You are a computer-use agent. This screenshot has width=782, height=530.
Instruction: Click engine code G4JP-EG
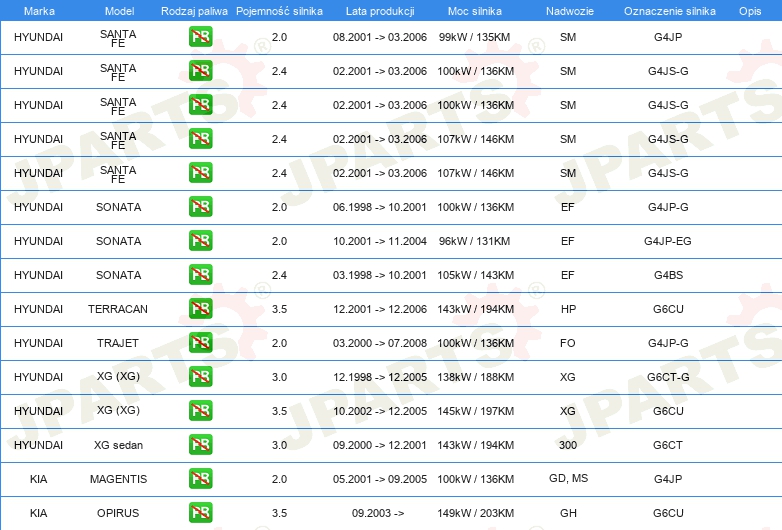(x=668, y=241)
